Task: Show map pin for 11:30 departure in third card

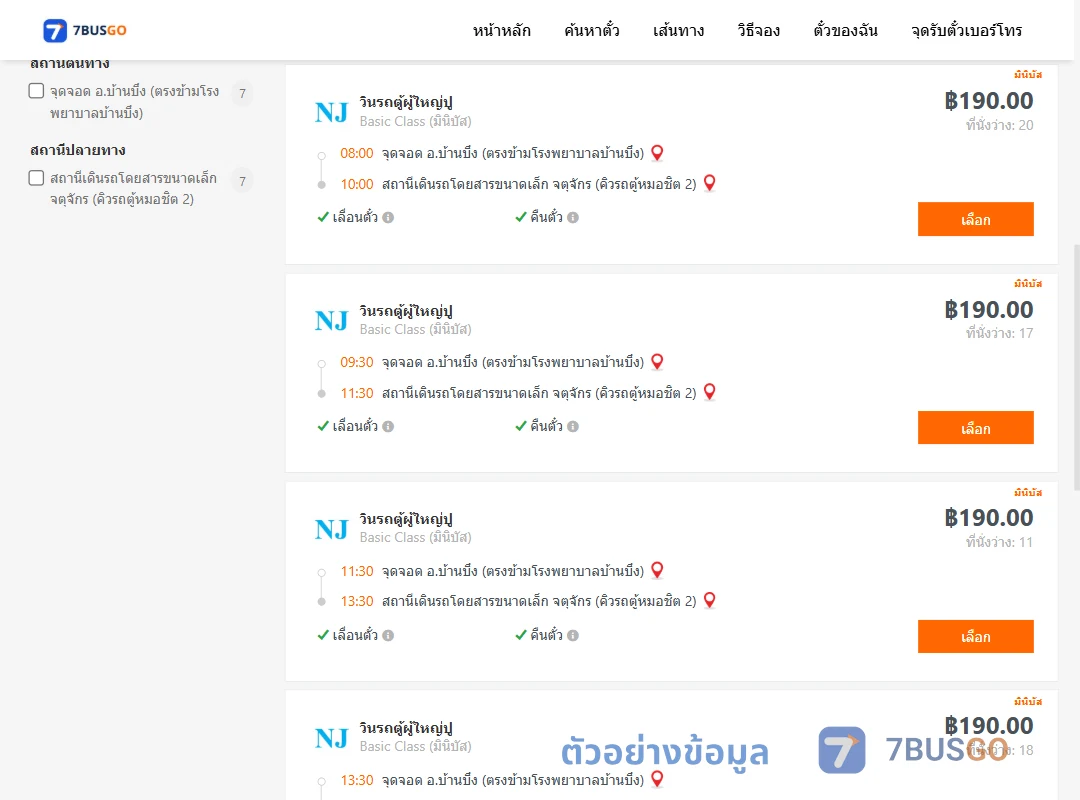Action: (657, 571)
